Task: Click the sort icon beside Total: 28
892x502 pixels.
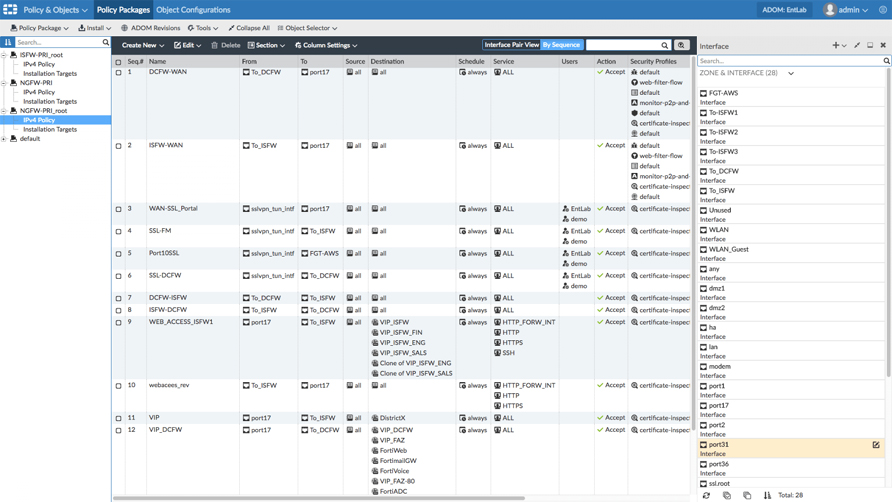Action: point(767,495)
